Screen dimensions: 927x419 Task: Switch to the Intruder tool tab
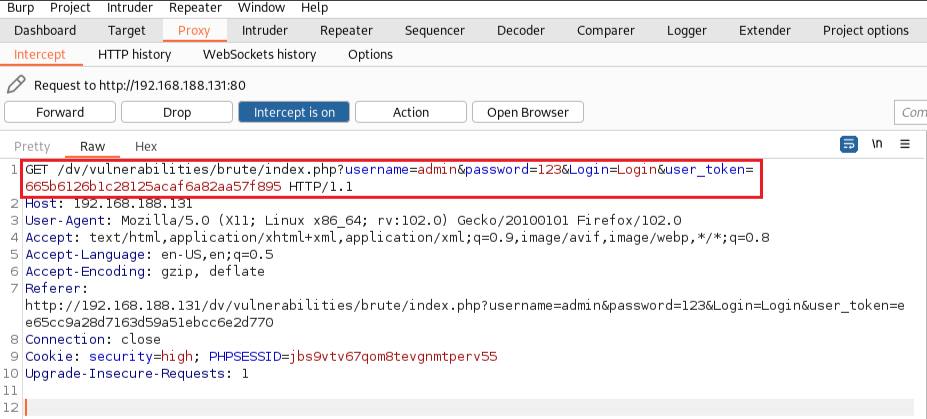[x=265, y=31]
